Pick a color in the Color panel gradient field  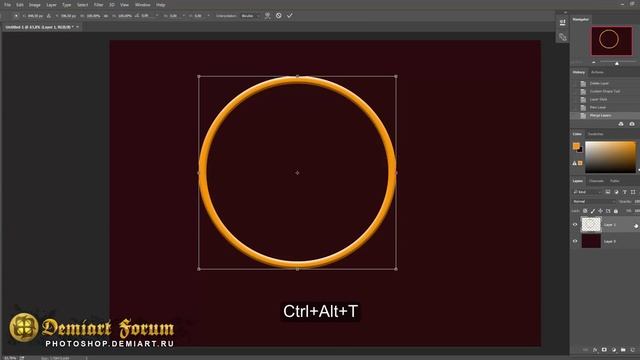[x=611, y=157]
